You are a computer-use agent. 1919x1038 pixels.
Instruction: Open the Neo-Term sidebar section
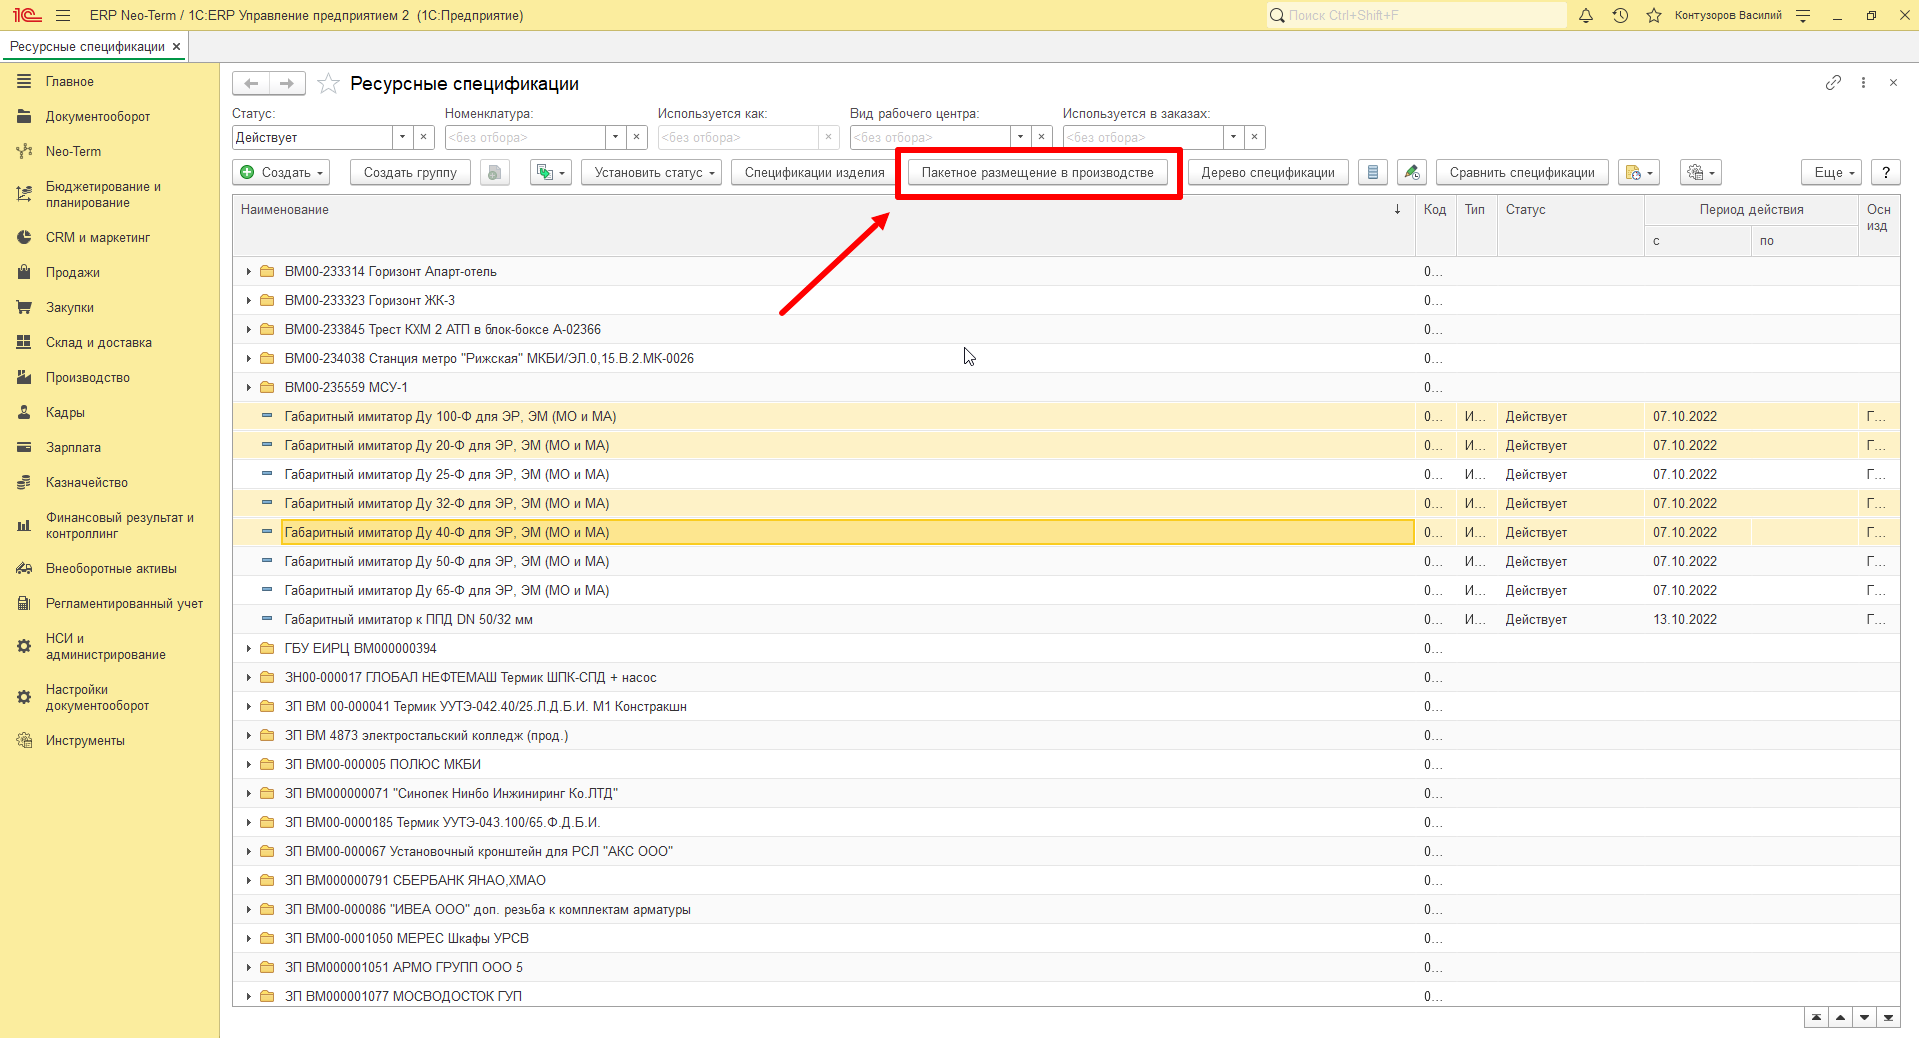pos(73,152)
